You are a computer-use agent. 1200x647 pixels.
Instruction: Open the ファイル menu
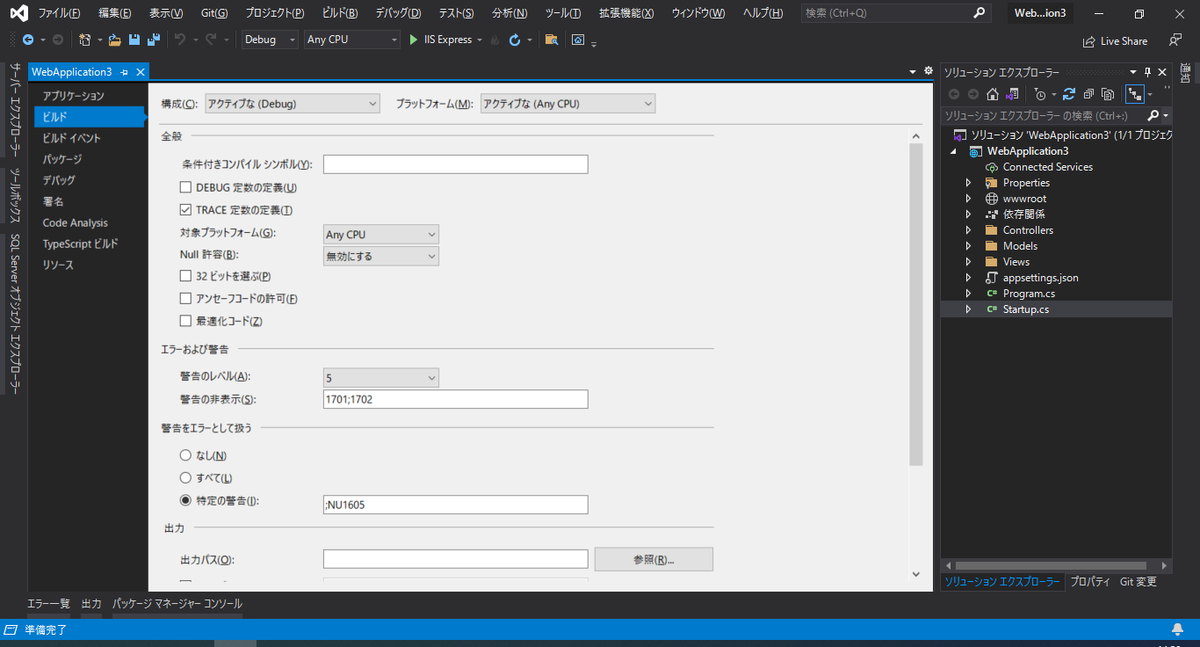[59, 13]
